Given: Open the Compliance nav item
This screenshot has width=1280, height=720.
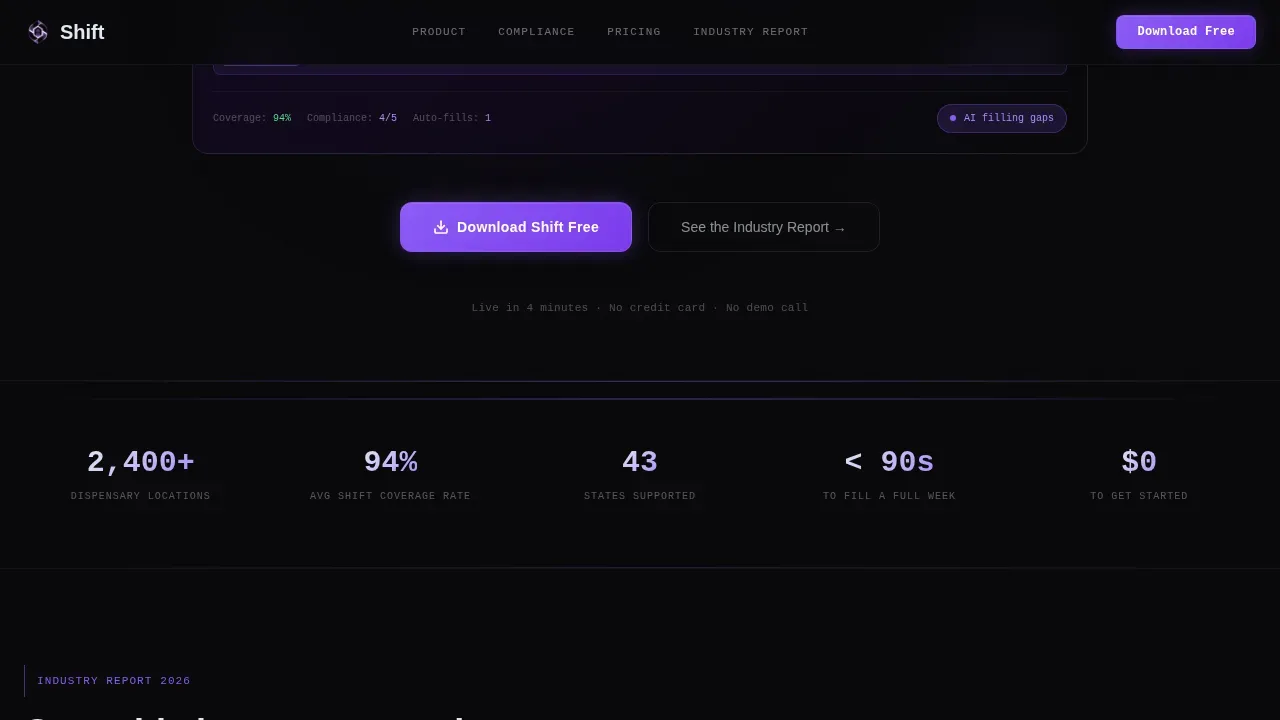Looking at the screenshot, I should tap(536, 32).
